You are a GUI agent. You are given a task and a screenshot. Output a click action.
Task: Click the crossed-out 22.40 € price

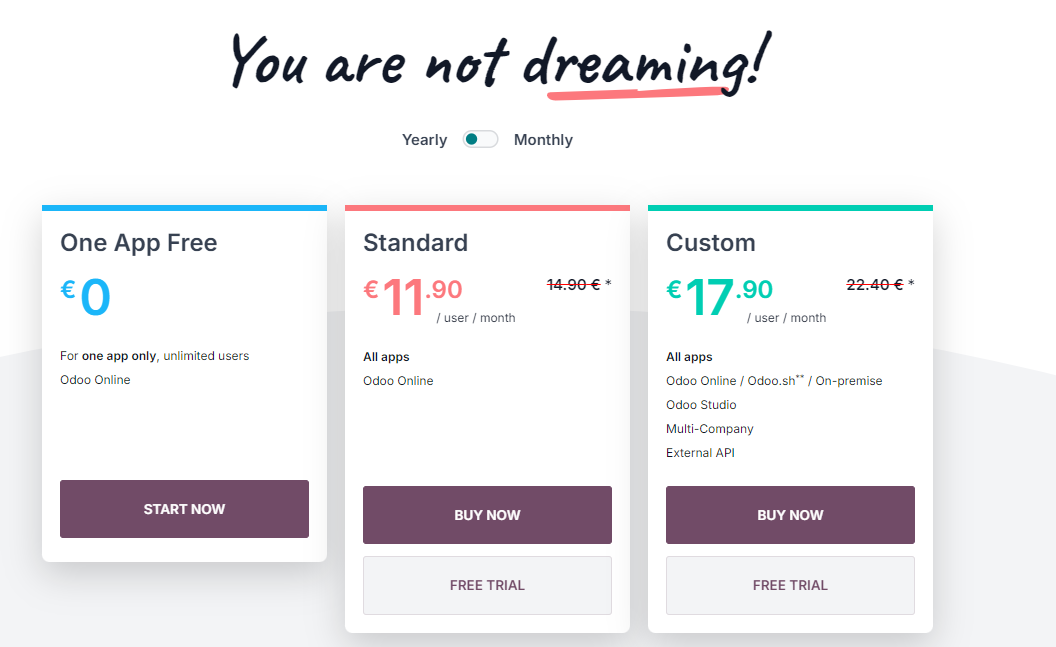click(874, 285)
